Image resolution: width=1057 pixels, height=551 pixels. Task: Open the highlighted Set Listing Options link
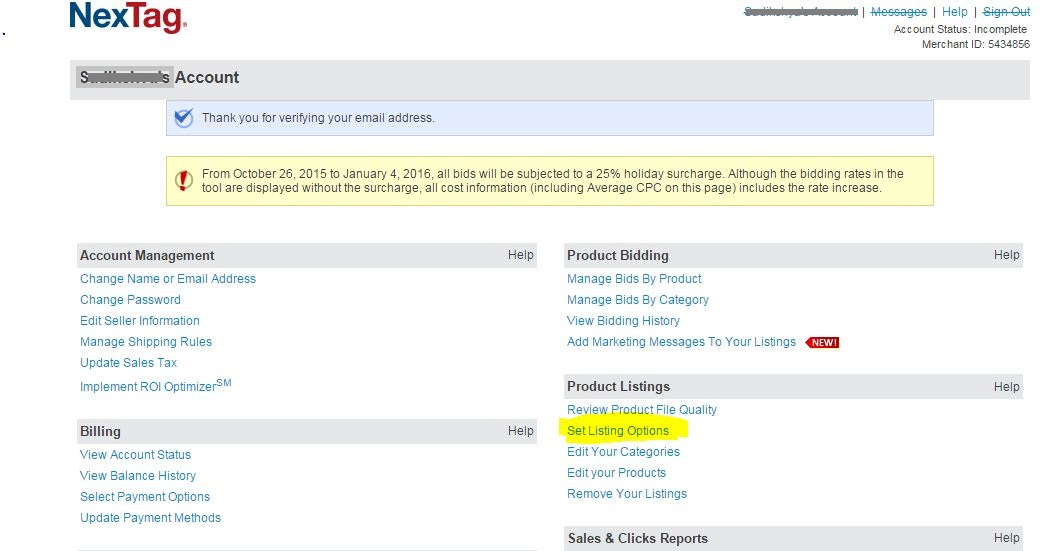pyautogui.click(x=617, y=430)
